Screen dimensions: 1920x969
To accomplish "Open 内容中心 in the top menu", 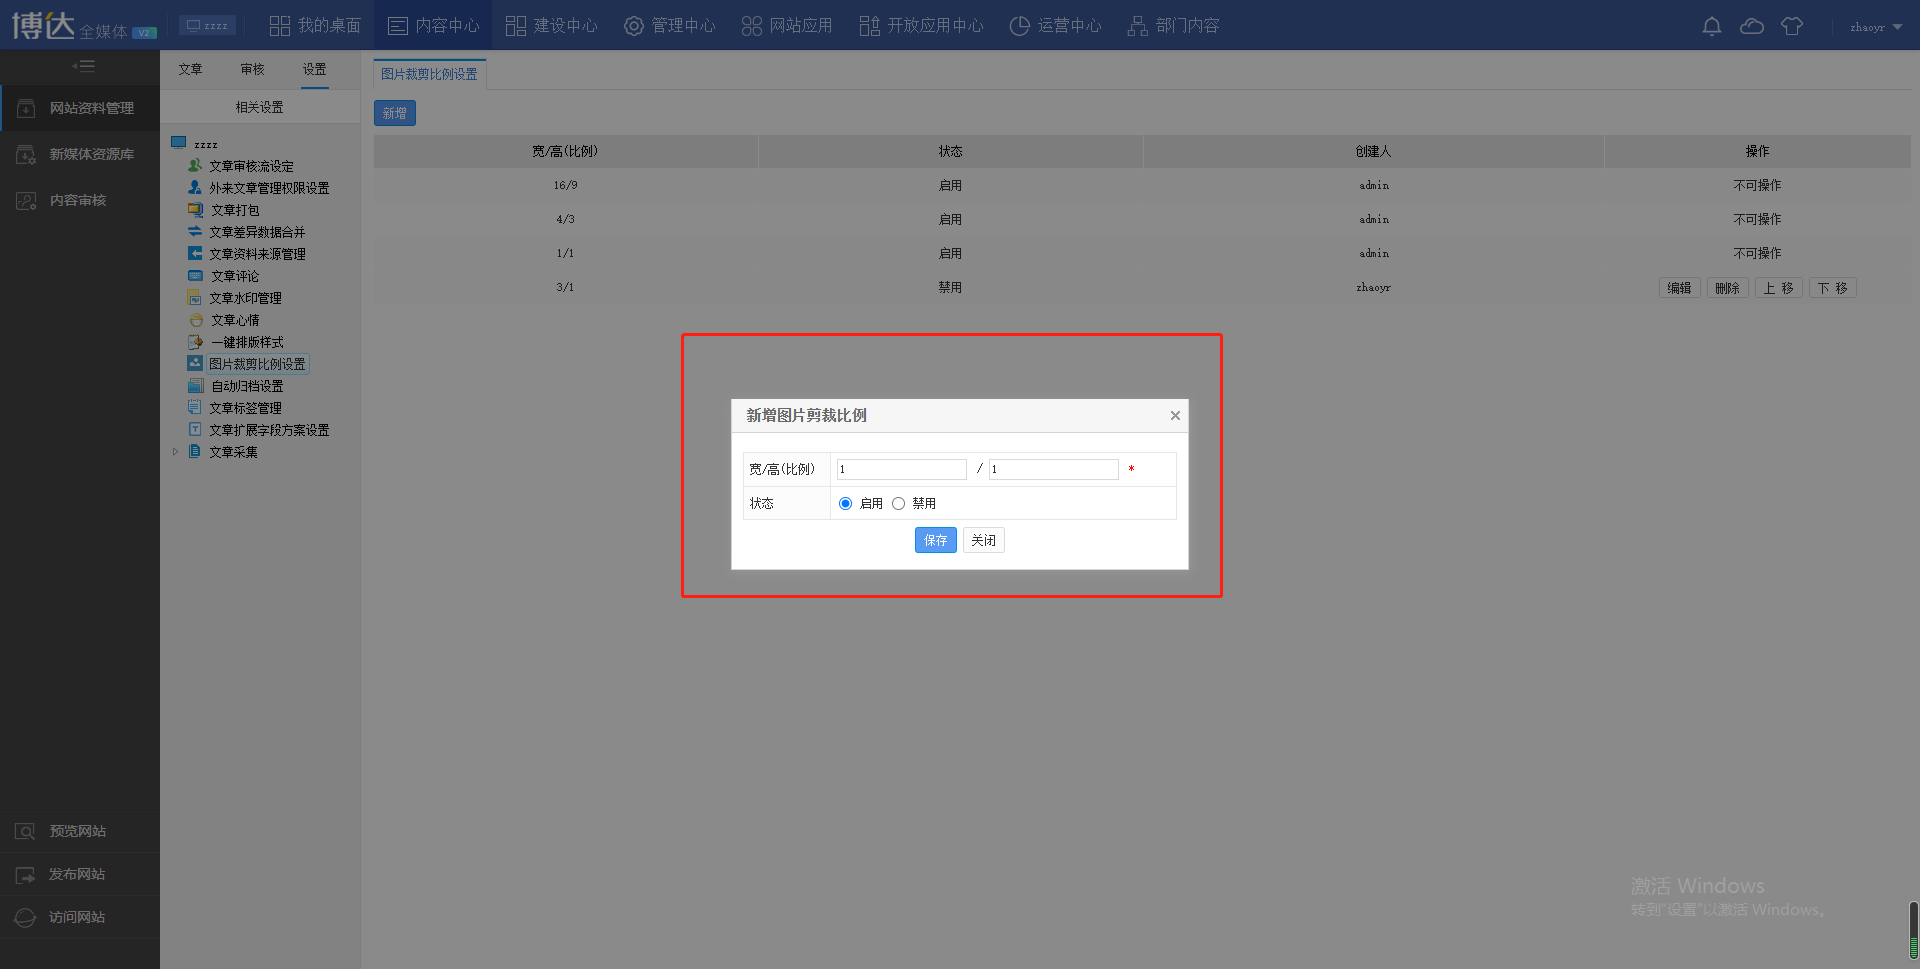I will pos(433,25).
